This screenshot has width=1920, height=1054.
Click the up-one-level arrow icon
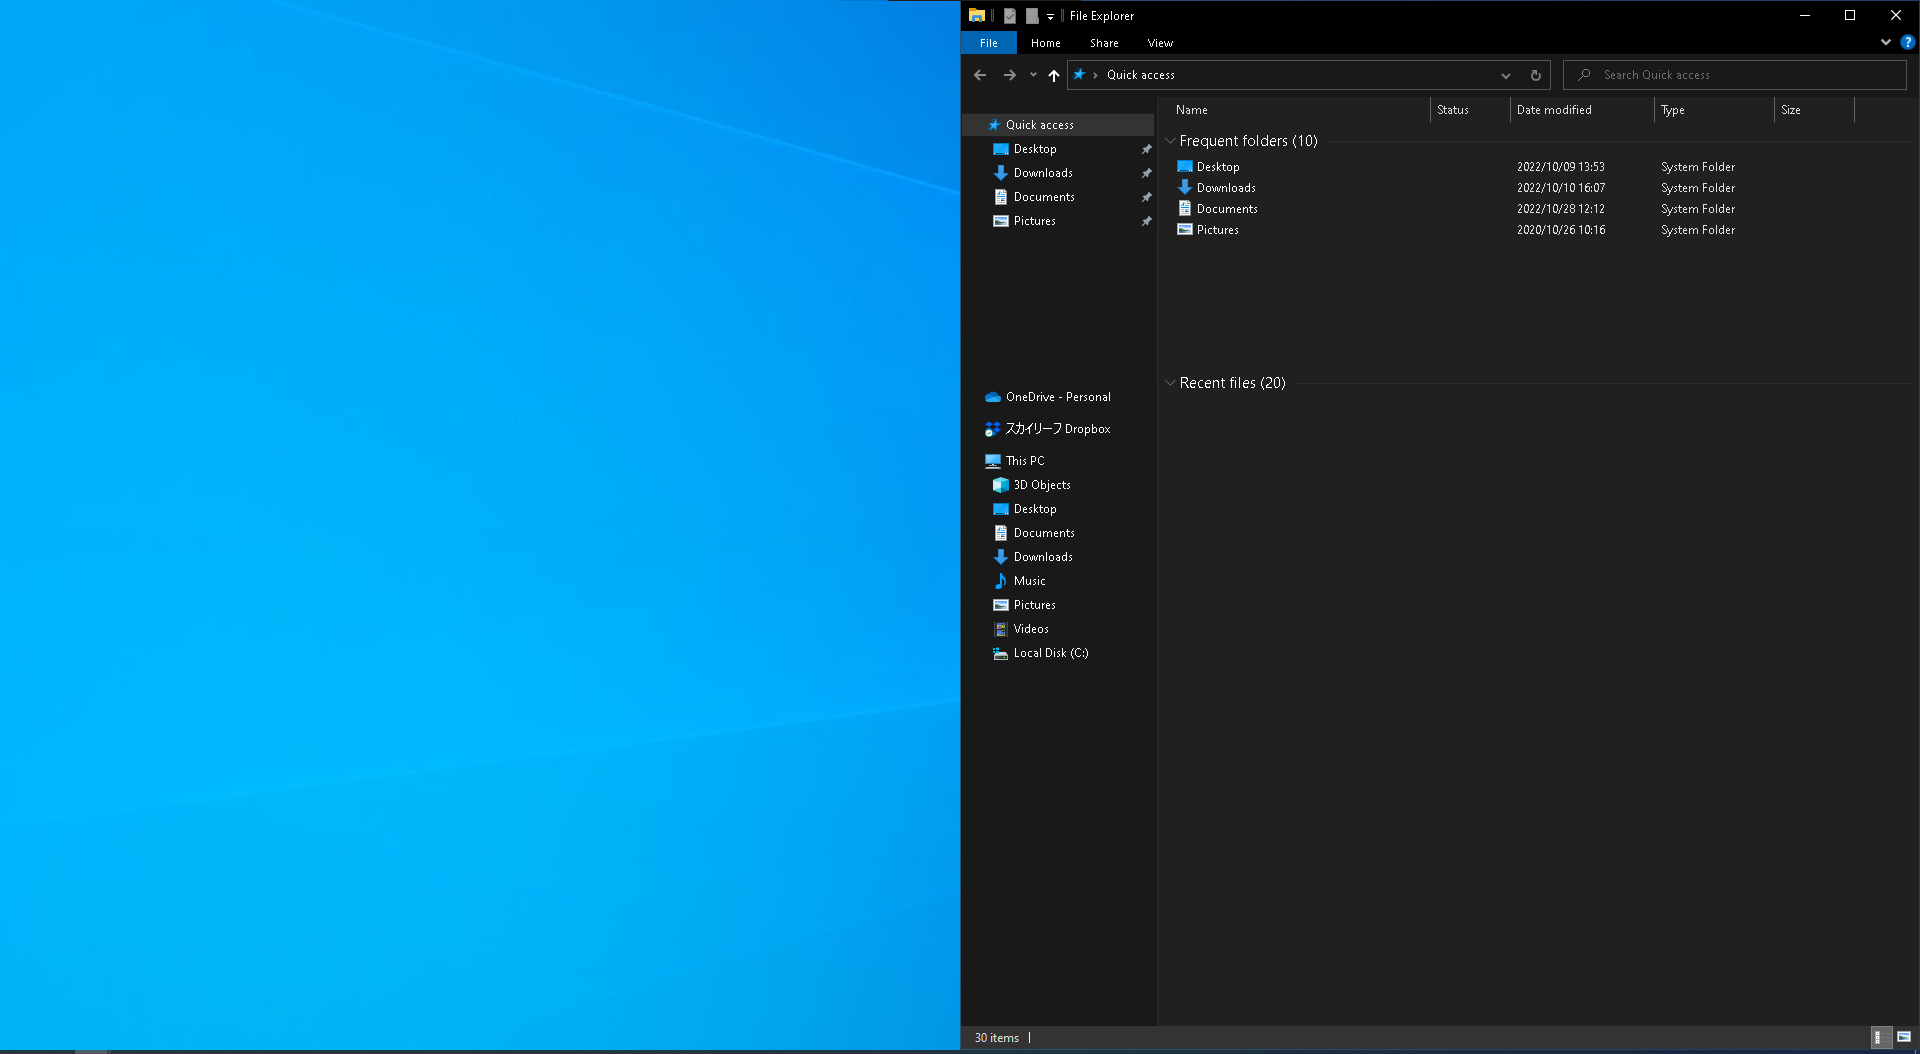point(1053,75)
